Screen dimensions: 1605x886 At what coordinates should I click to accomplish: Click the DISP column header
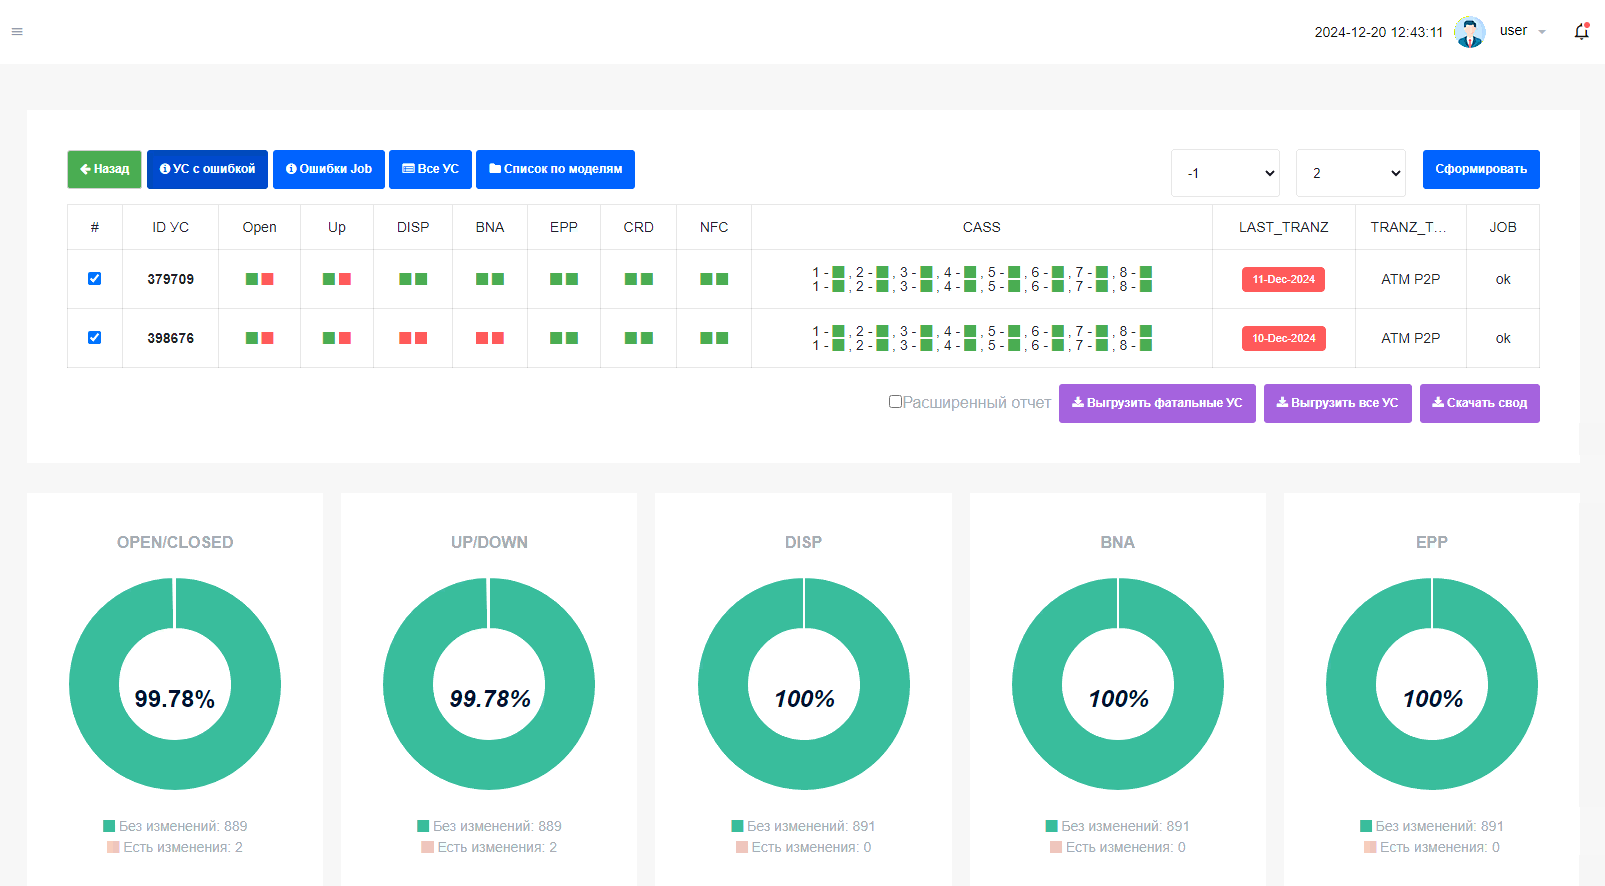tap(413, 227)
